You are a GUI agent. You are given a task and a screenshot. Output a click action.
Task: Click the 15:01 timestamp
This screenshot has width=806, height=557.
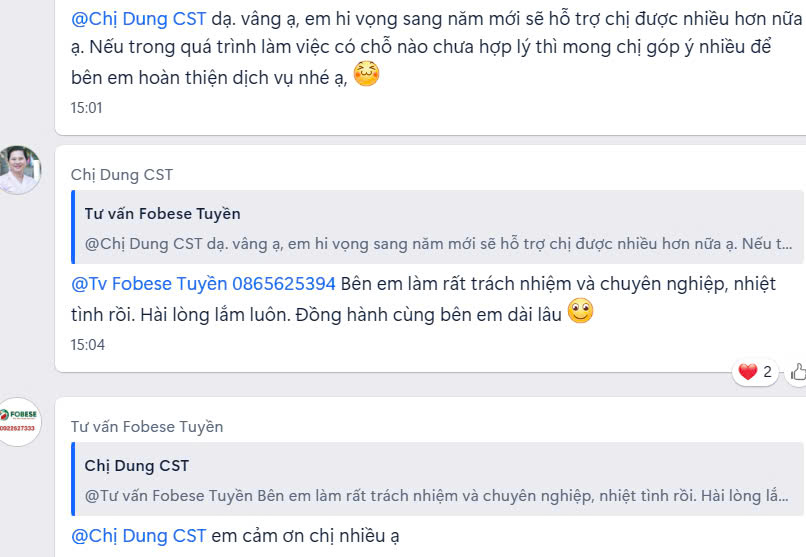point(86,108)
